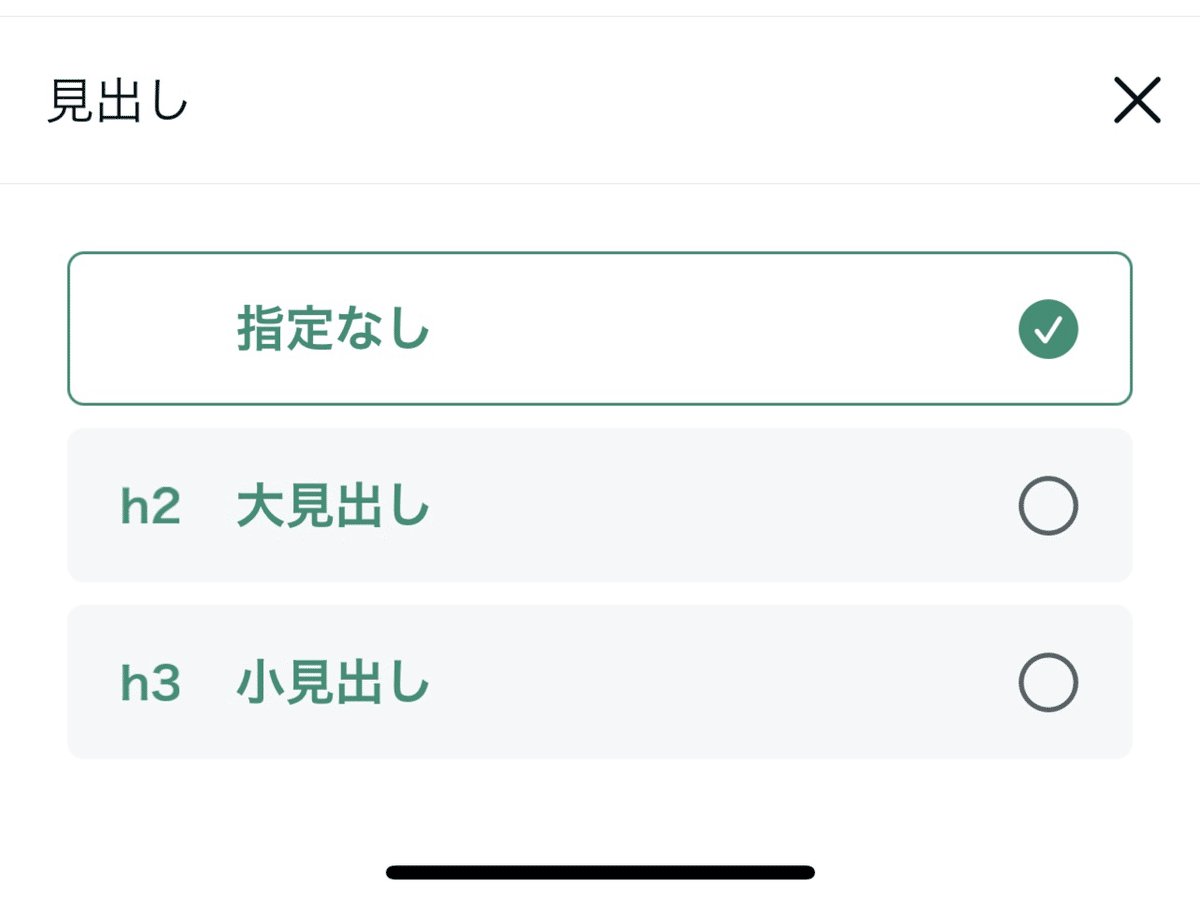
Task: Set heading to large via h2 row
Action: 600,505
